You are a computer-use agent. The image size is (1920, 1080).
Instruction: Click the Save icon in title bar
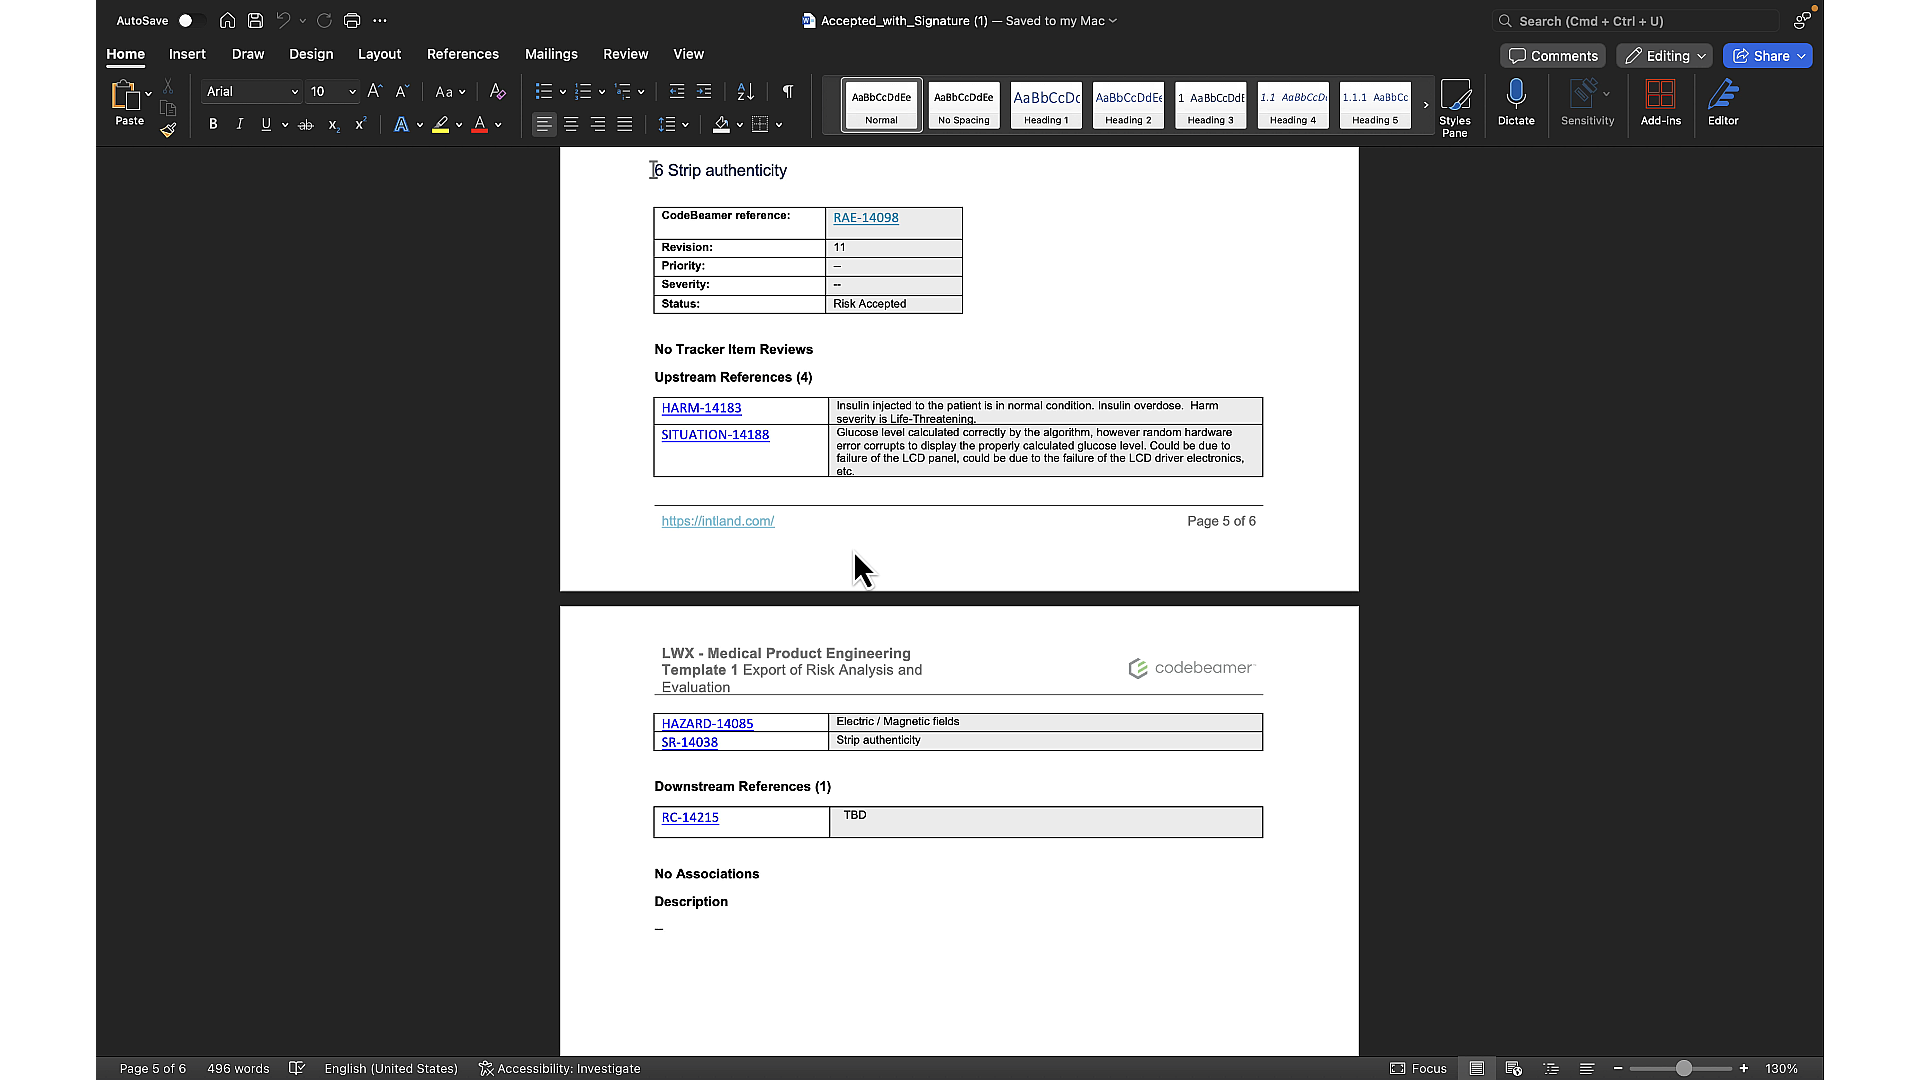[x=255, y=21]
